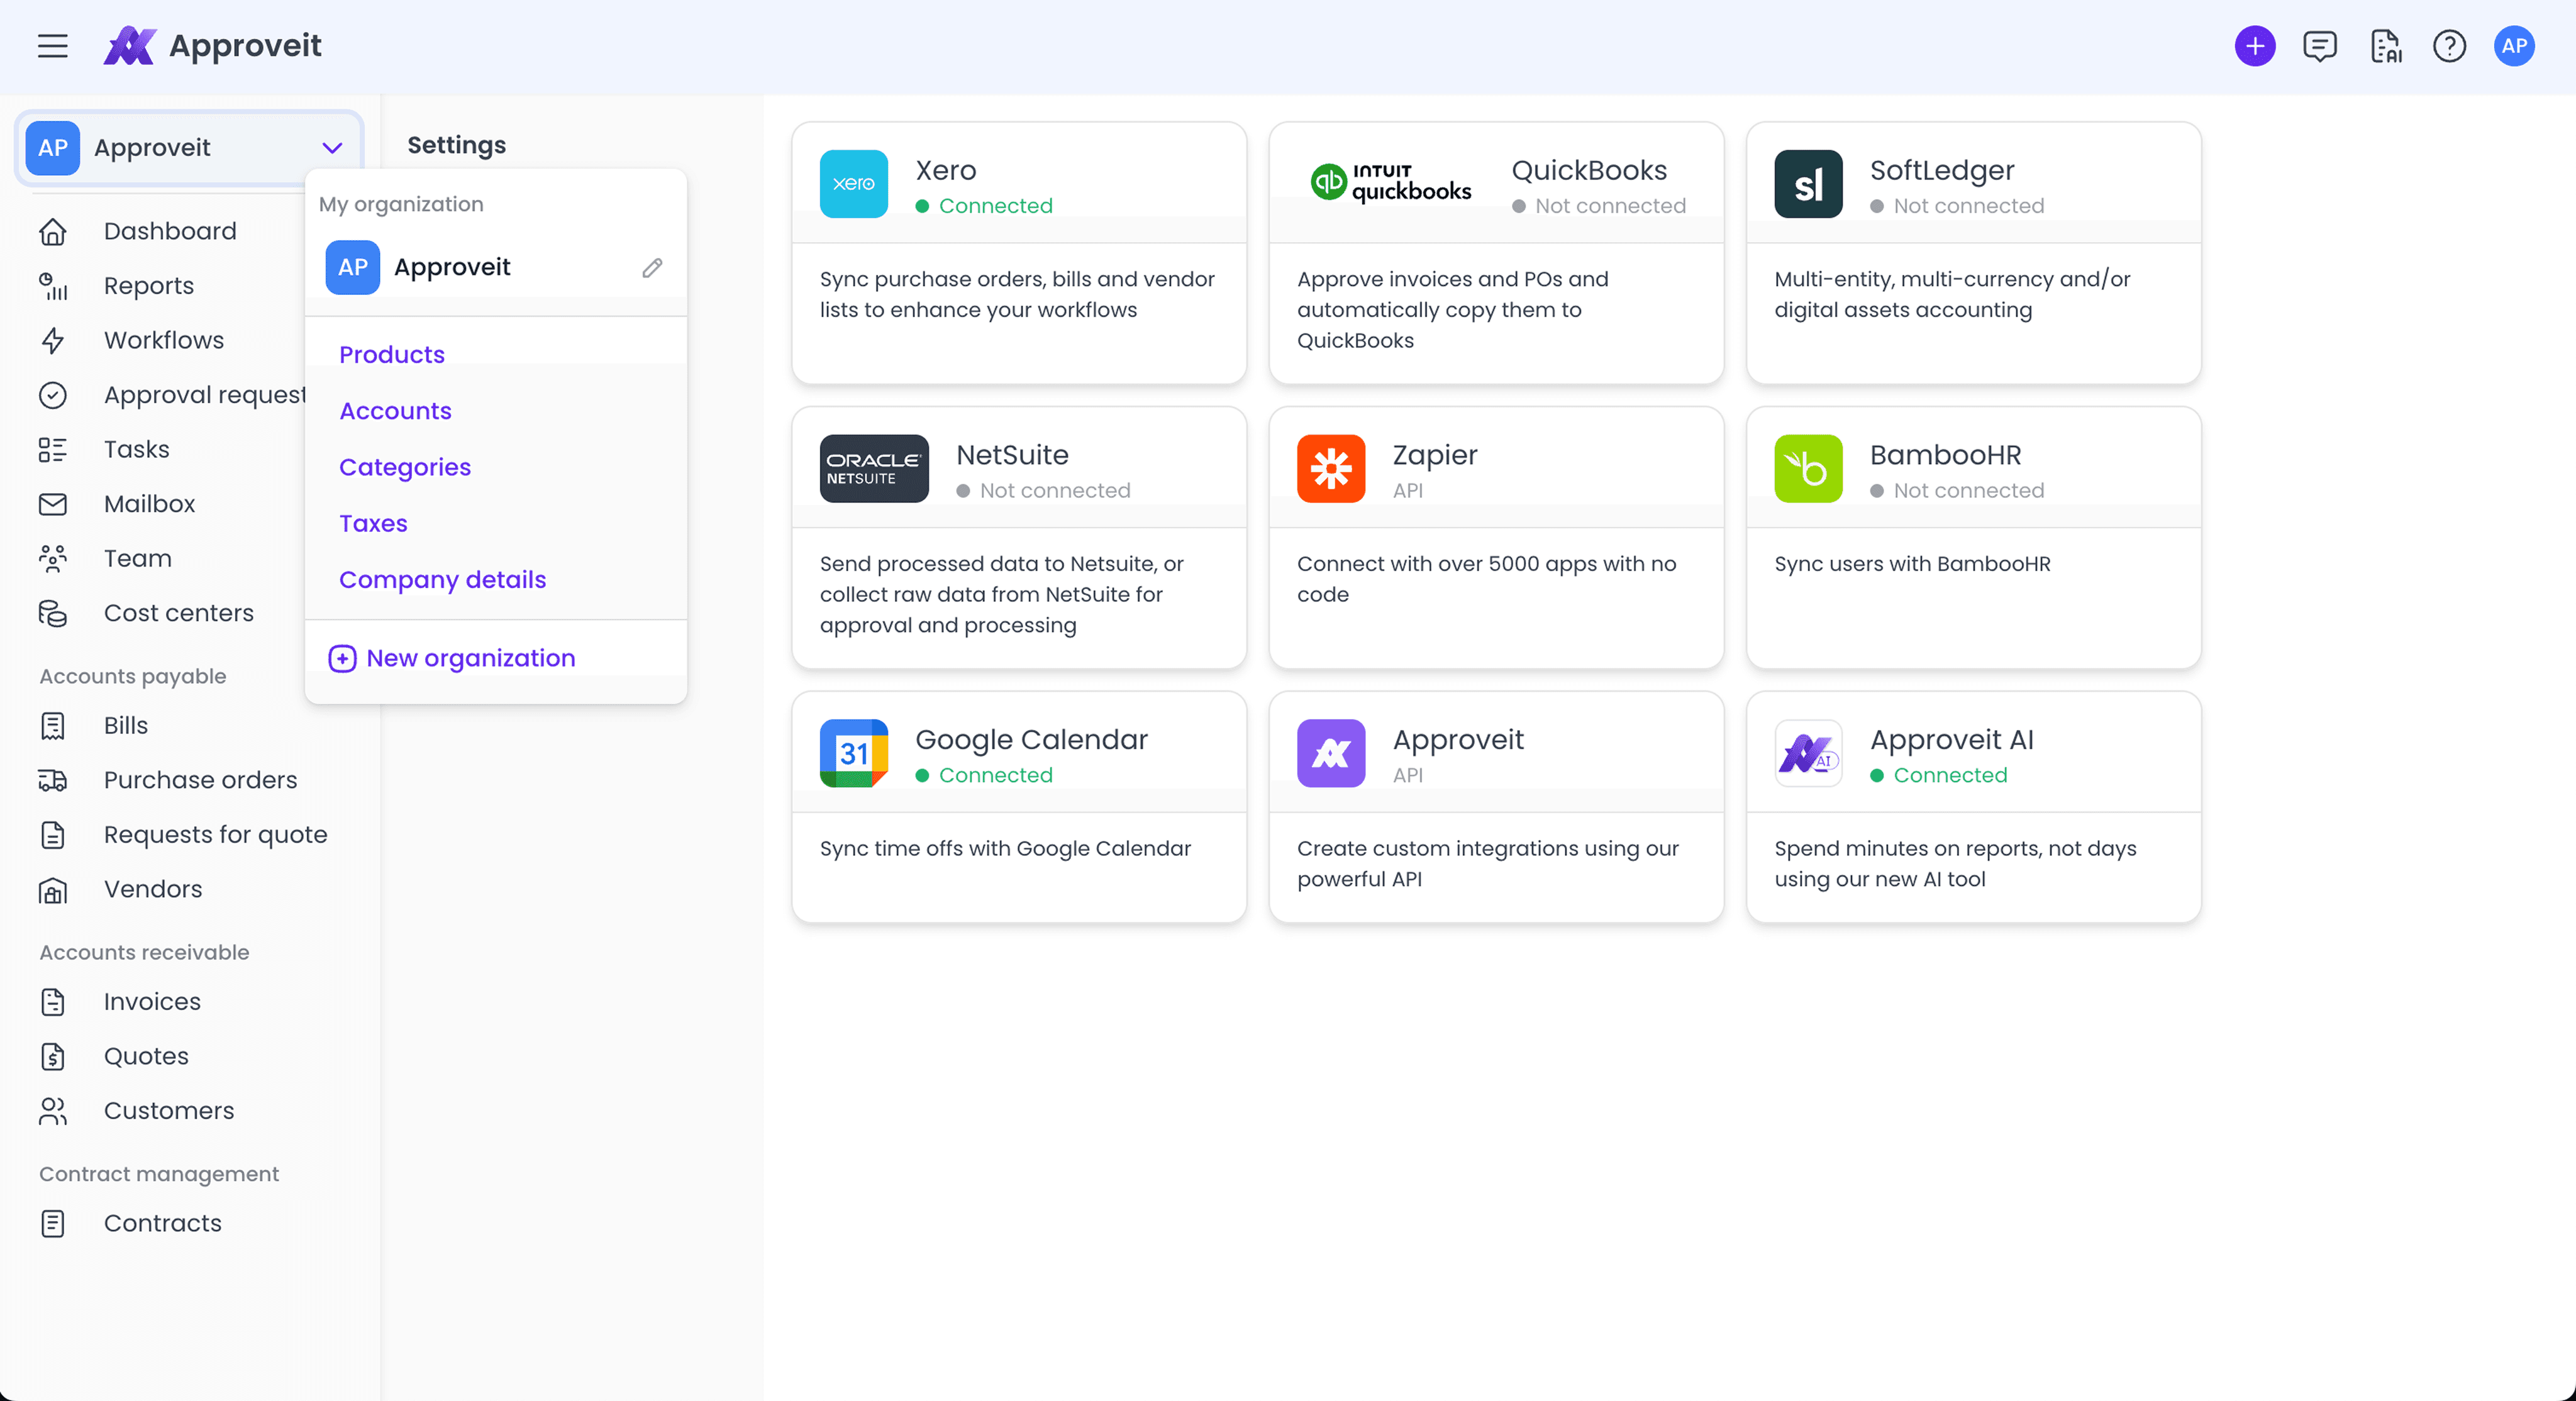Image resolution: width=2576 pixels, height=1401 pixels.
Task: Select the Mailbox section in the sidebar
Action: (149, 504)
